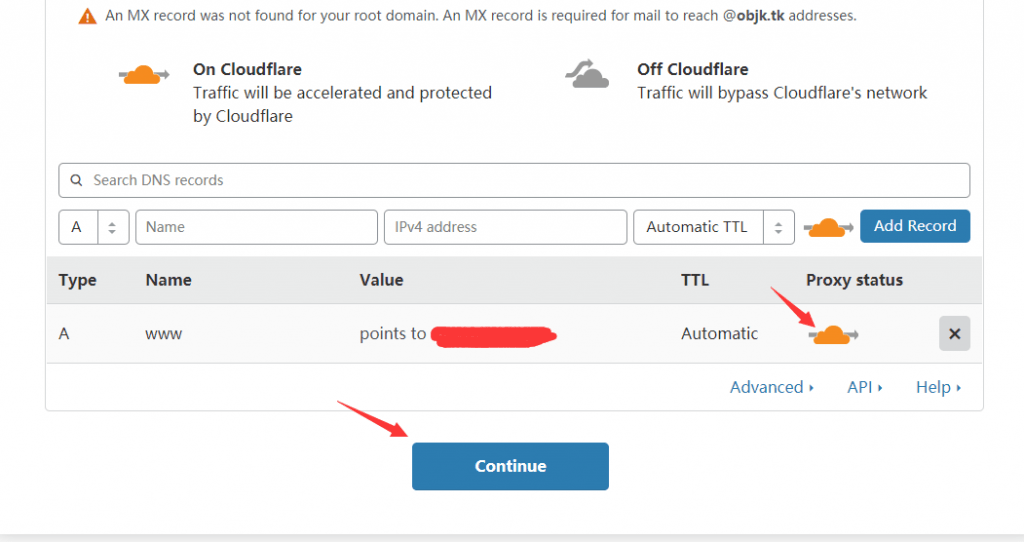
Task: Toggle proxy cloud for the new record
Action: click(828, 227)
